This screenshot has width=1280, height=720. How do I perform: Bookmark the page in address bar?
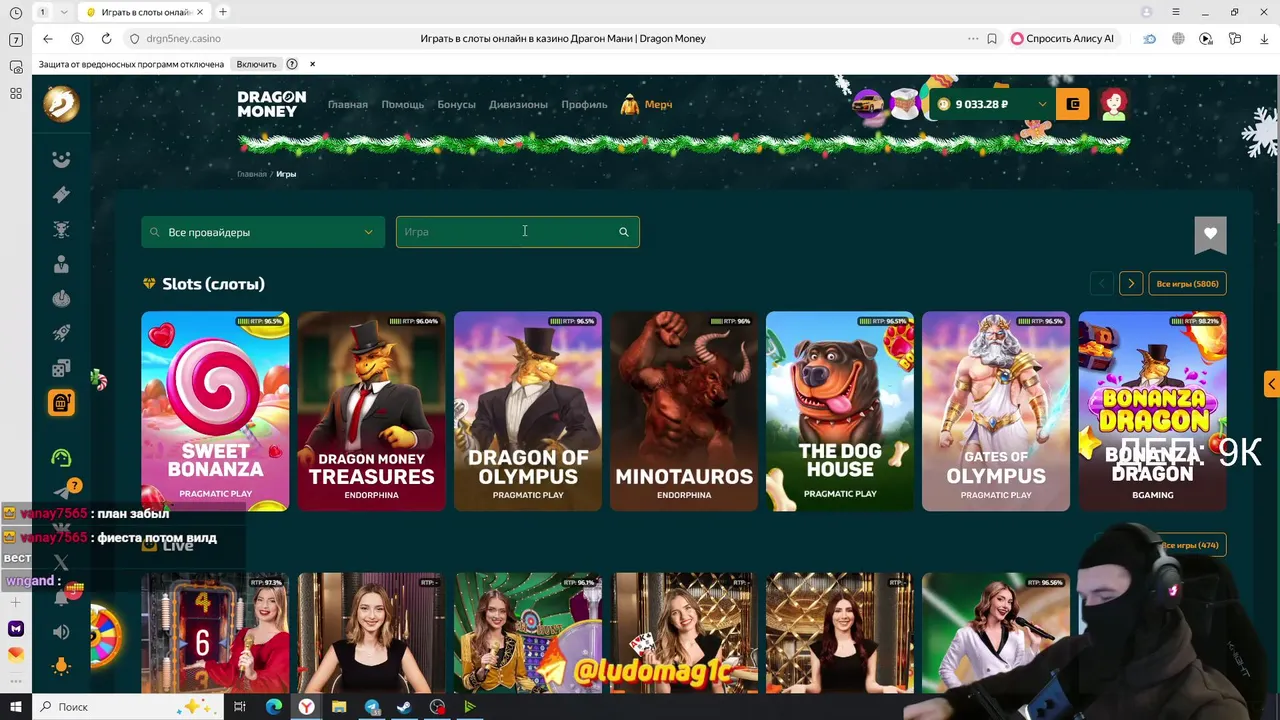click(x=992, y=39)
